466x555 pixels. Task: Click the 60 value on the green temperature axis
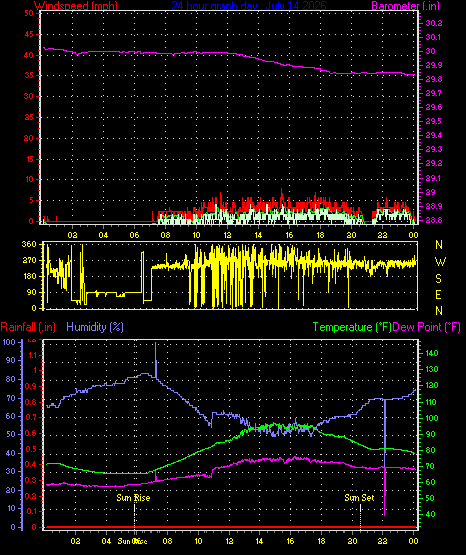[x=430, y=482]
